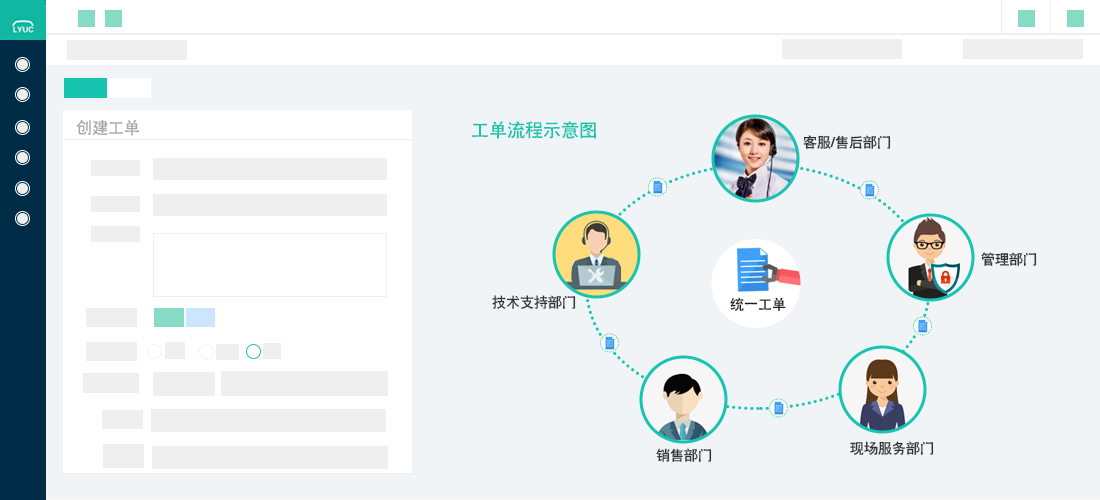Click the first input field under 创建工单
1100x500 pixels.
269,169
